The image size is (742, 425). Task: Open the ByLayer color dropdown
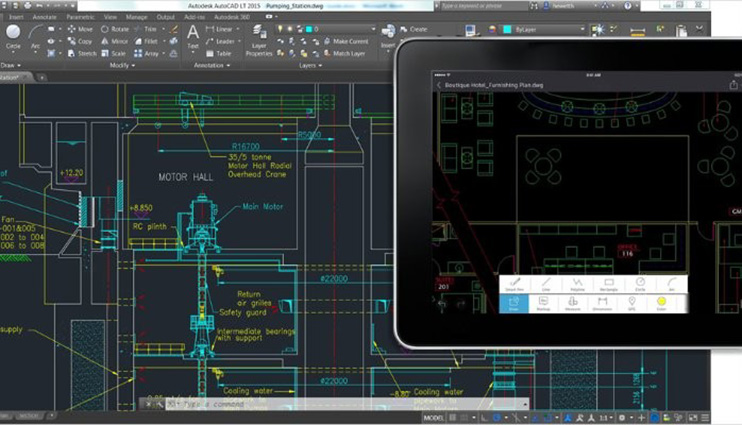tap(582, 29)
